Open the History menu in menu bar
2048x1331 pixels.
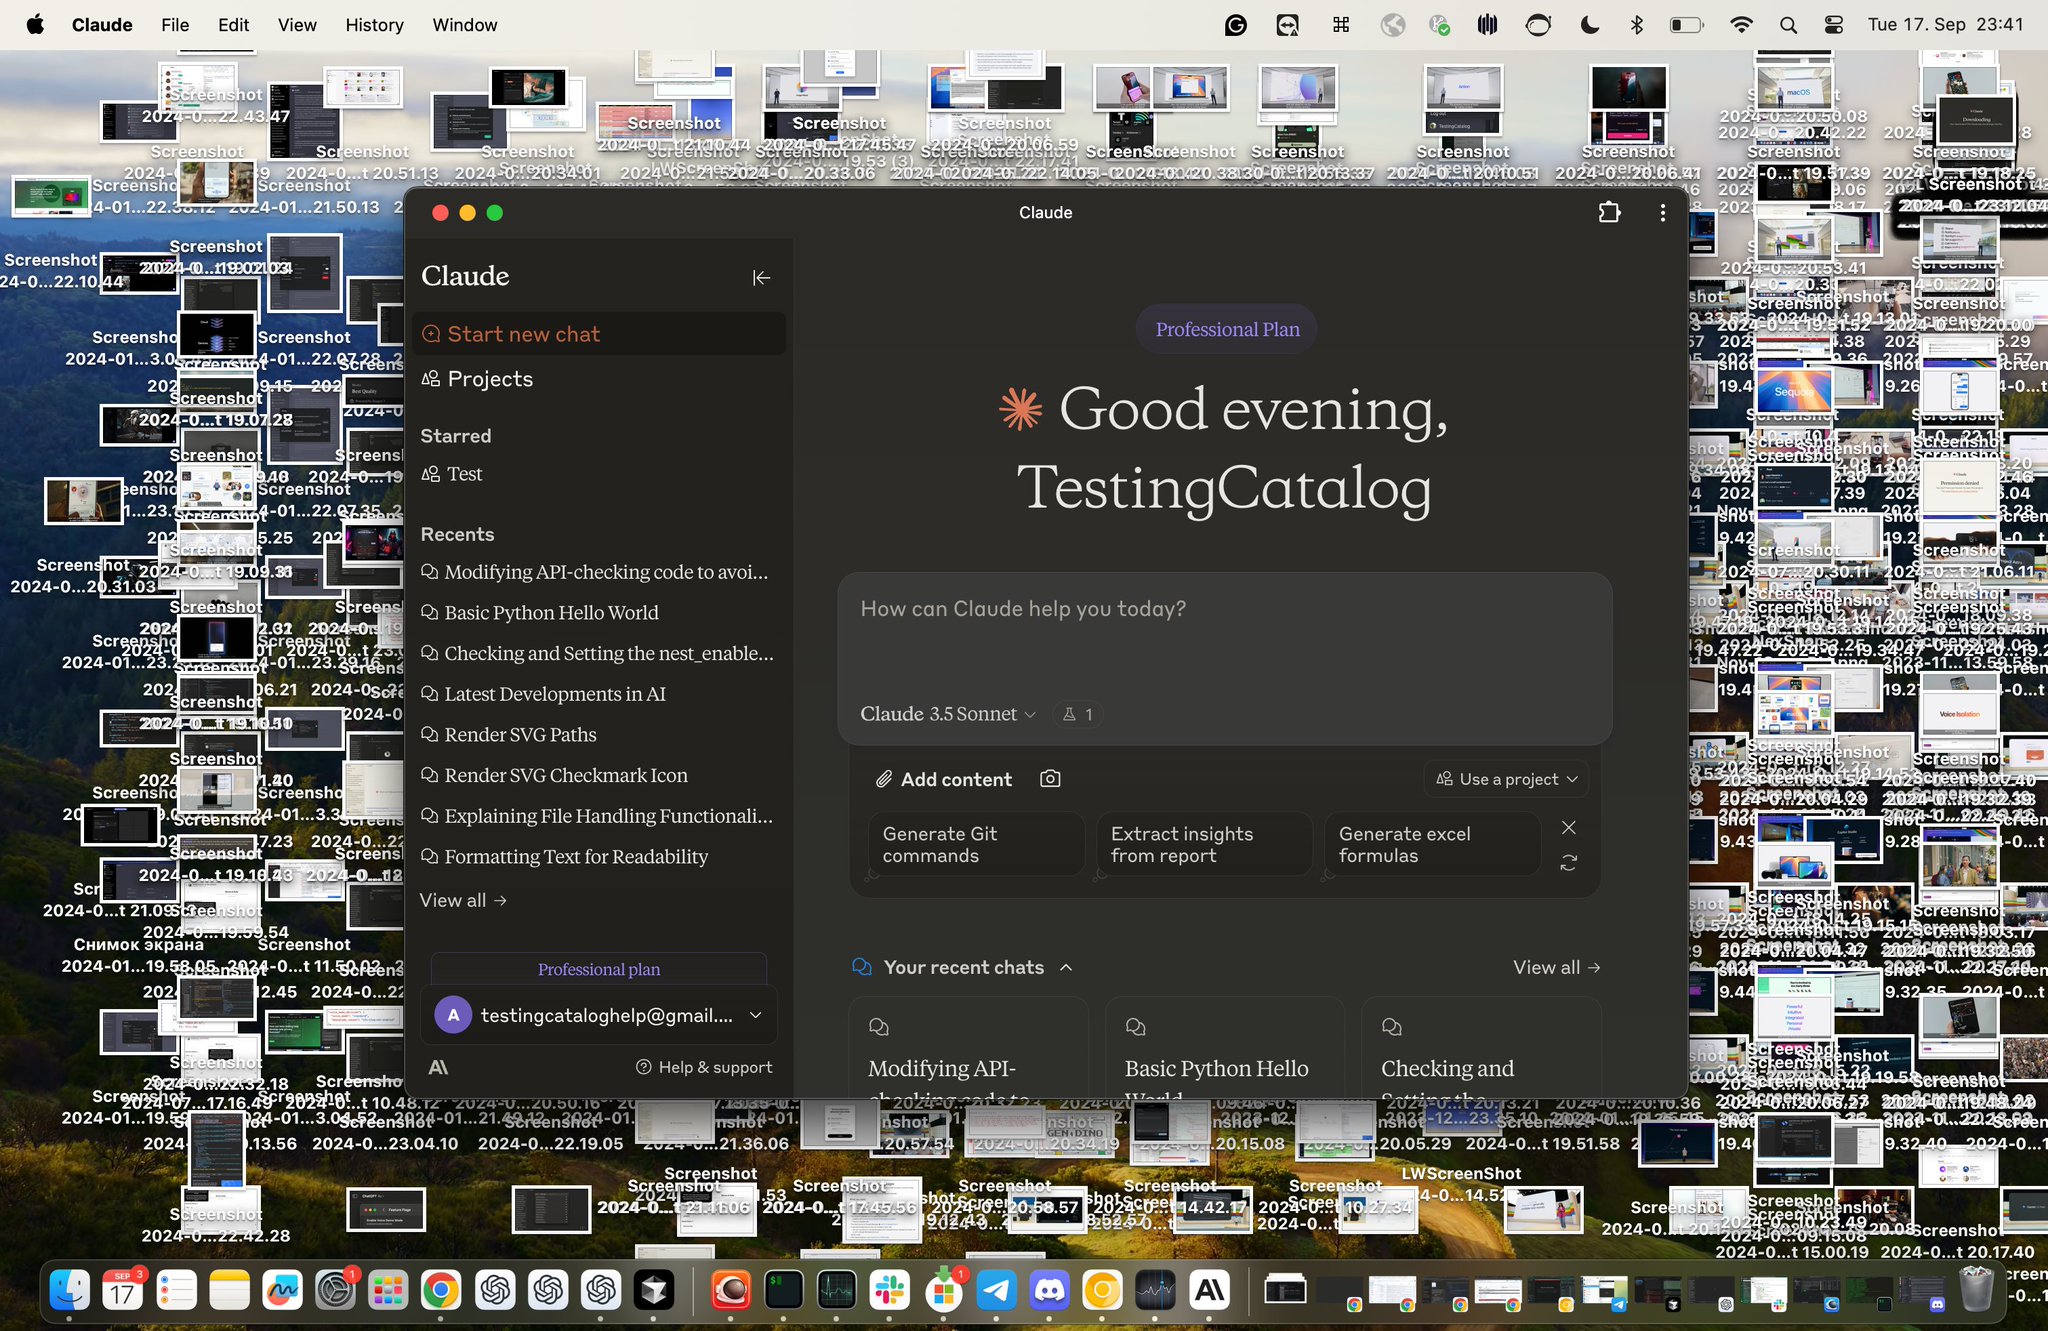point(374,25)
